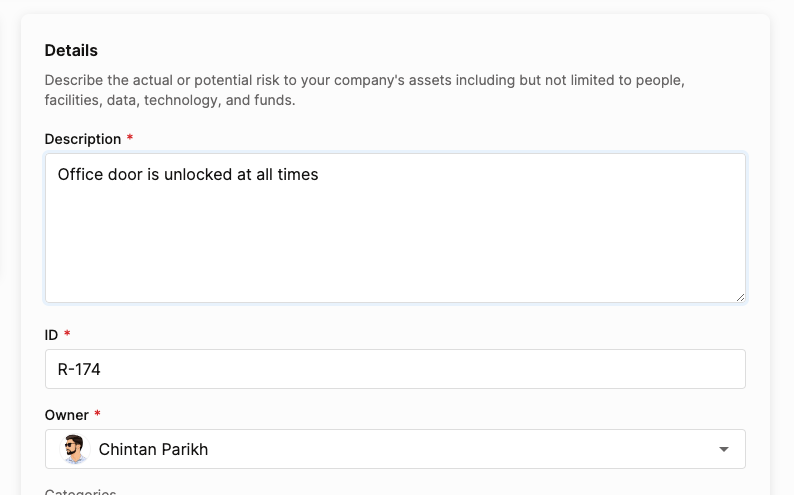Open the Owner dropdown caret arrow
This screenshot has height=495, width=794.
tap(724, 449)
